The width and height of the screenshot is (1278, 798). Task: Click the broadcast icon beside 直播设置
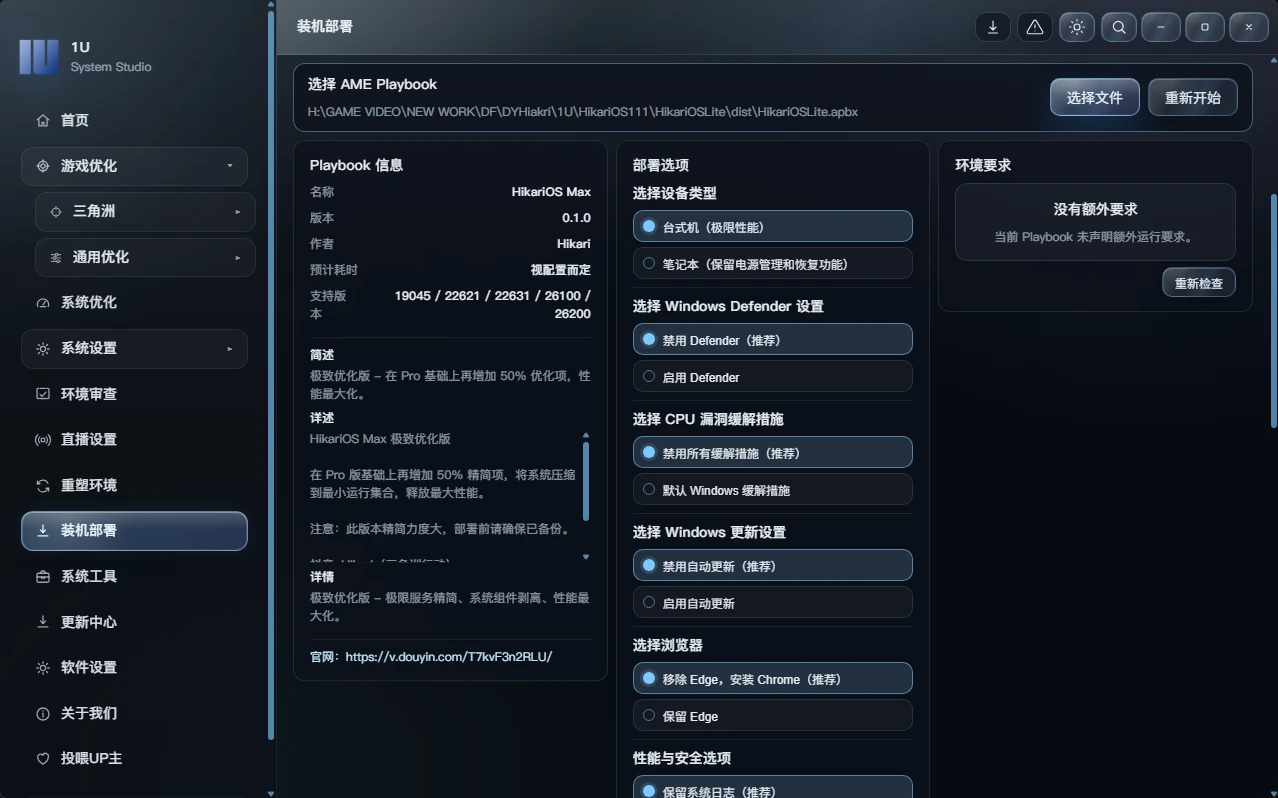pyautogui.click(x=43, y=440)
